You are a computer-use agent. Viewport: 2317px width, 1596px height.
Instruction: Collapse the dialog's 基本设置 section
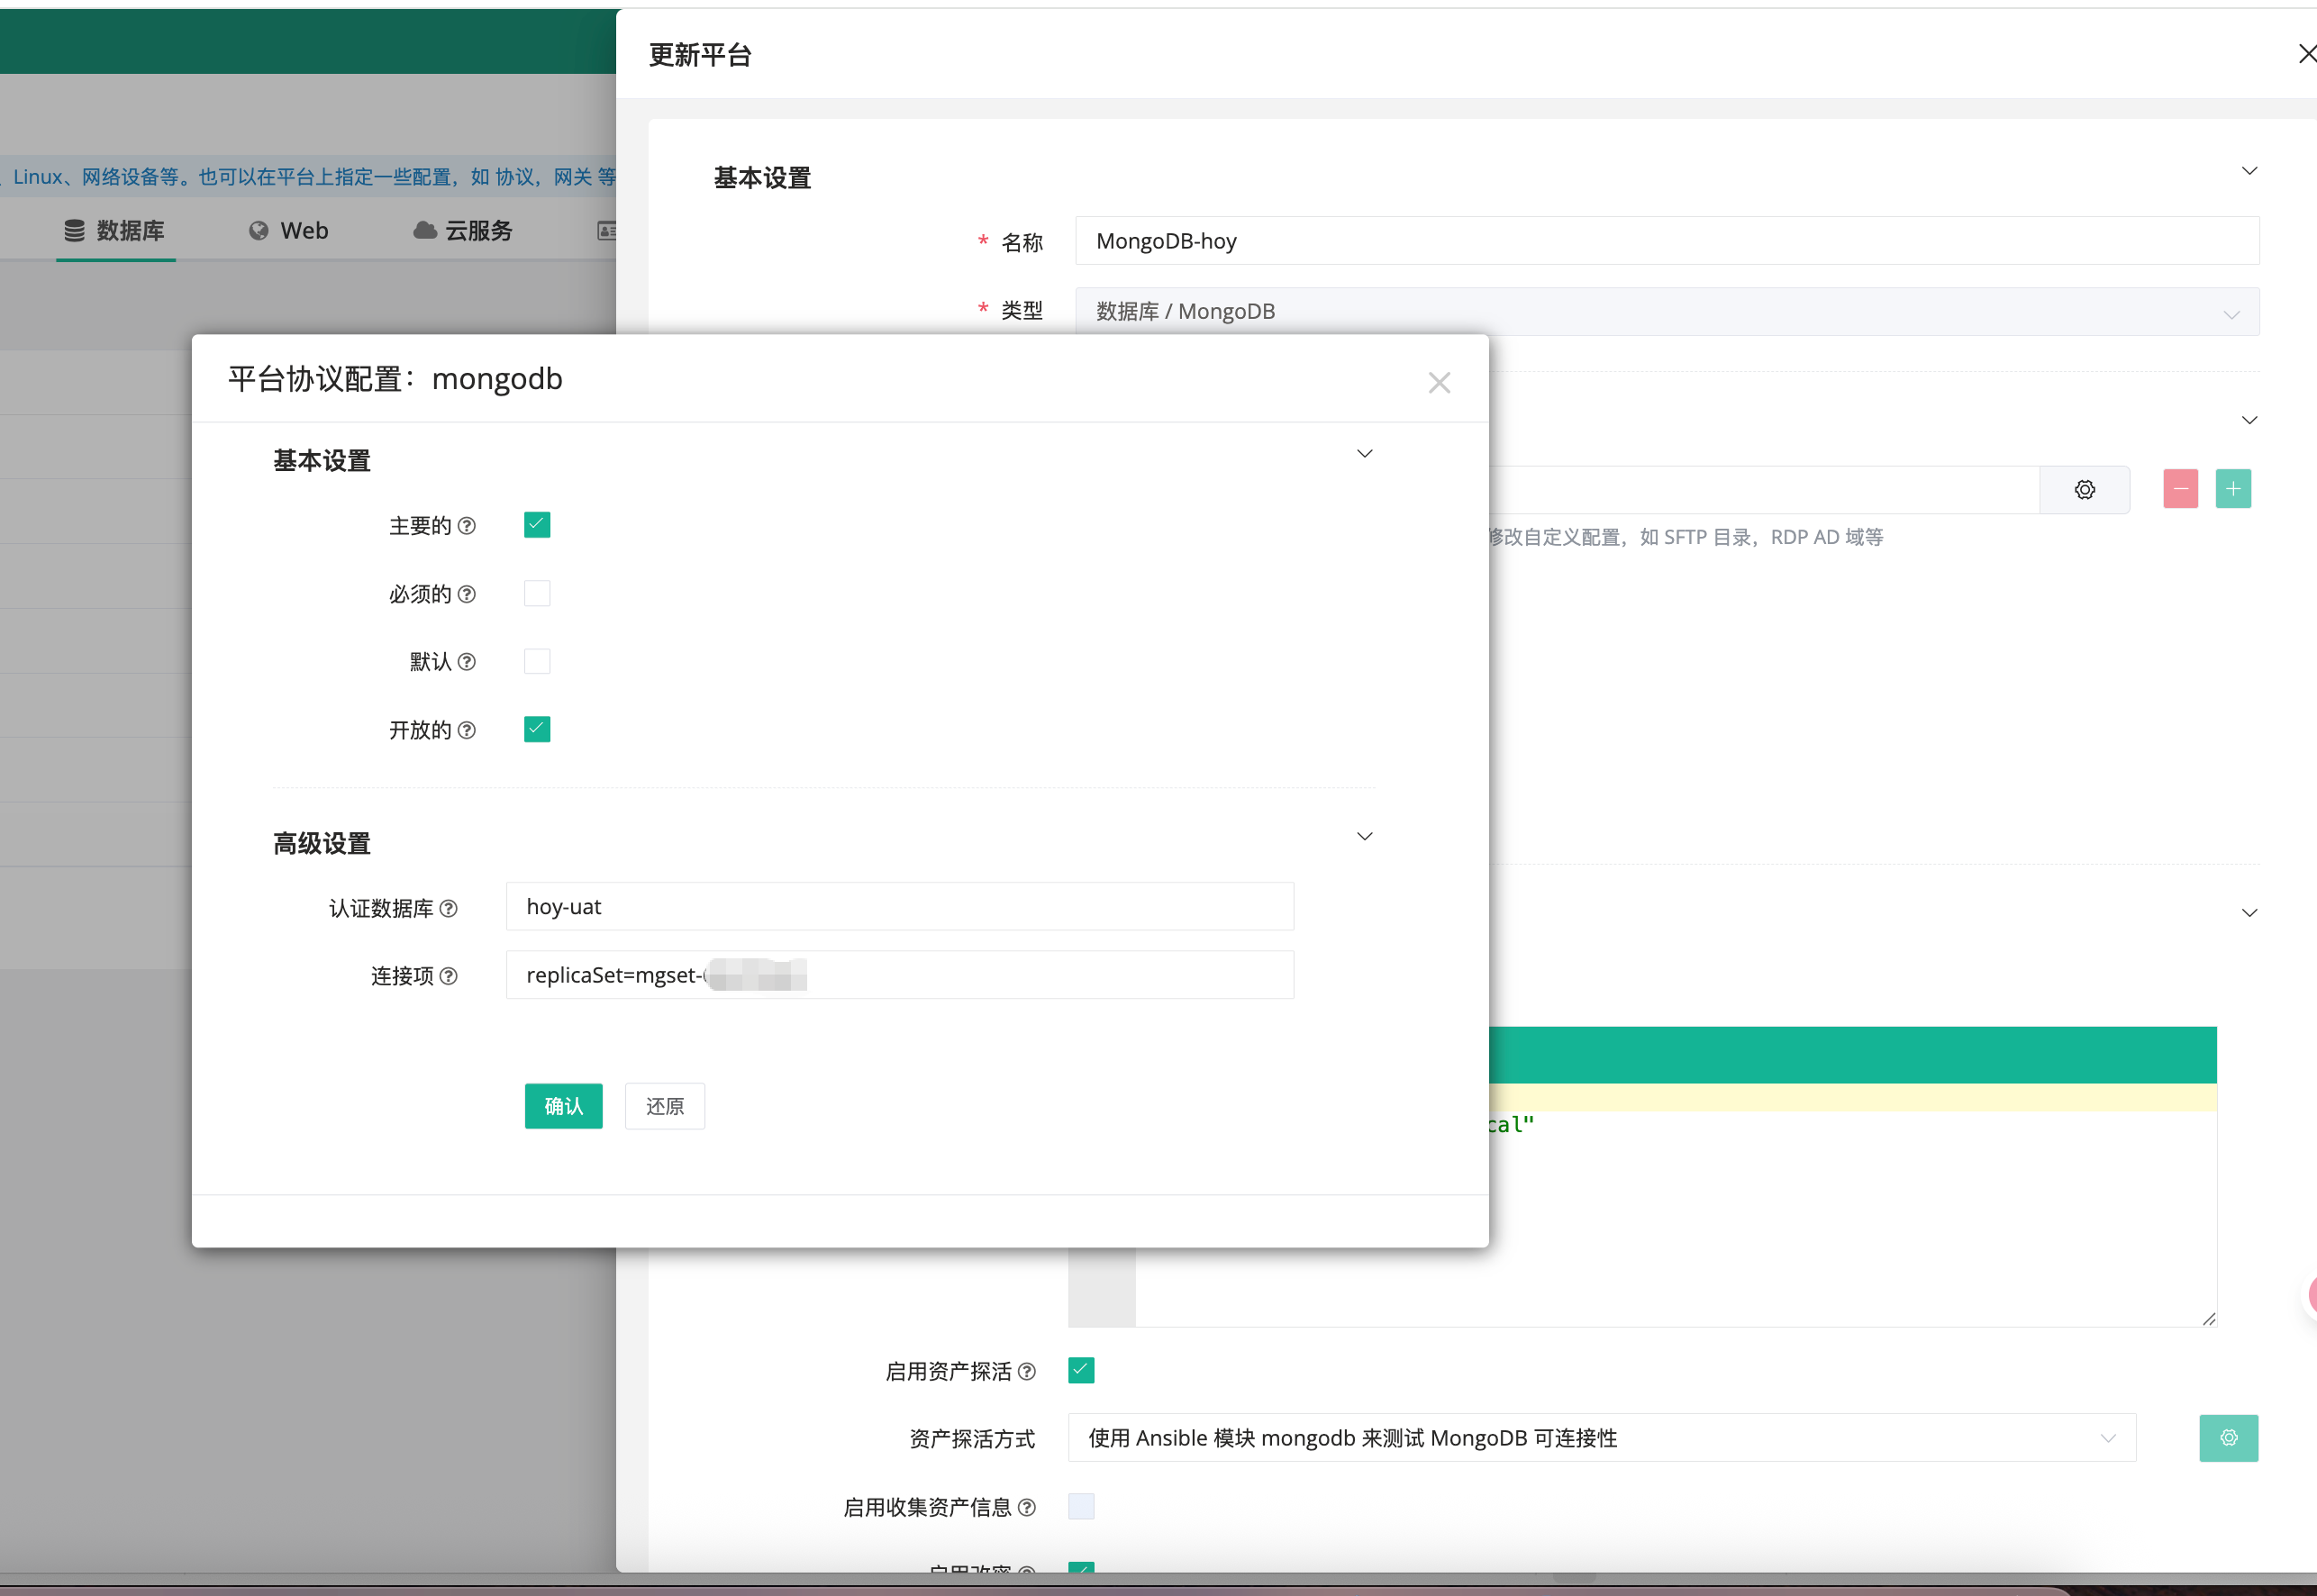(1364, 454)
